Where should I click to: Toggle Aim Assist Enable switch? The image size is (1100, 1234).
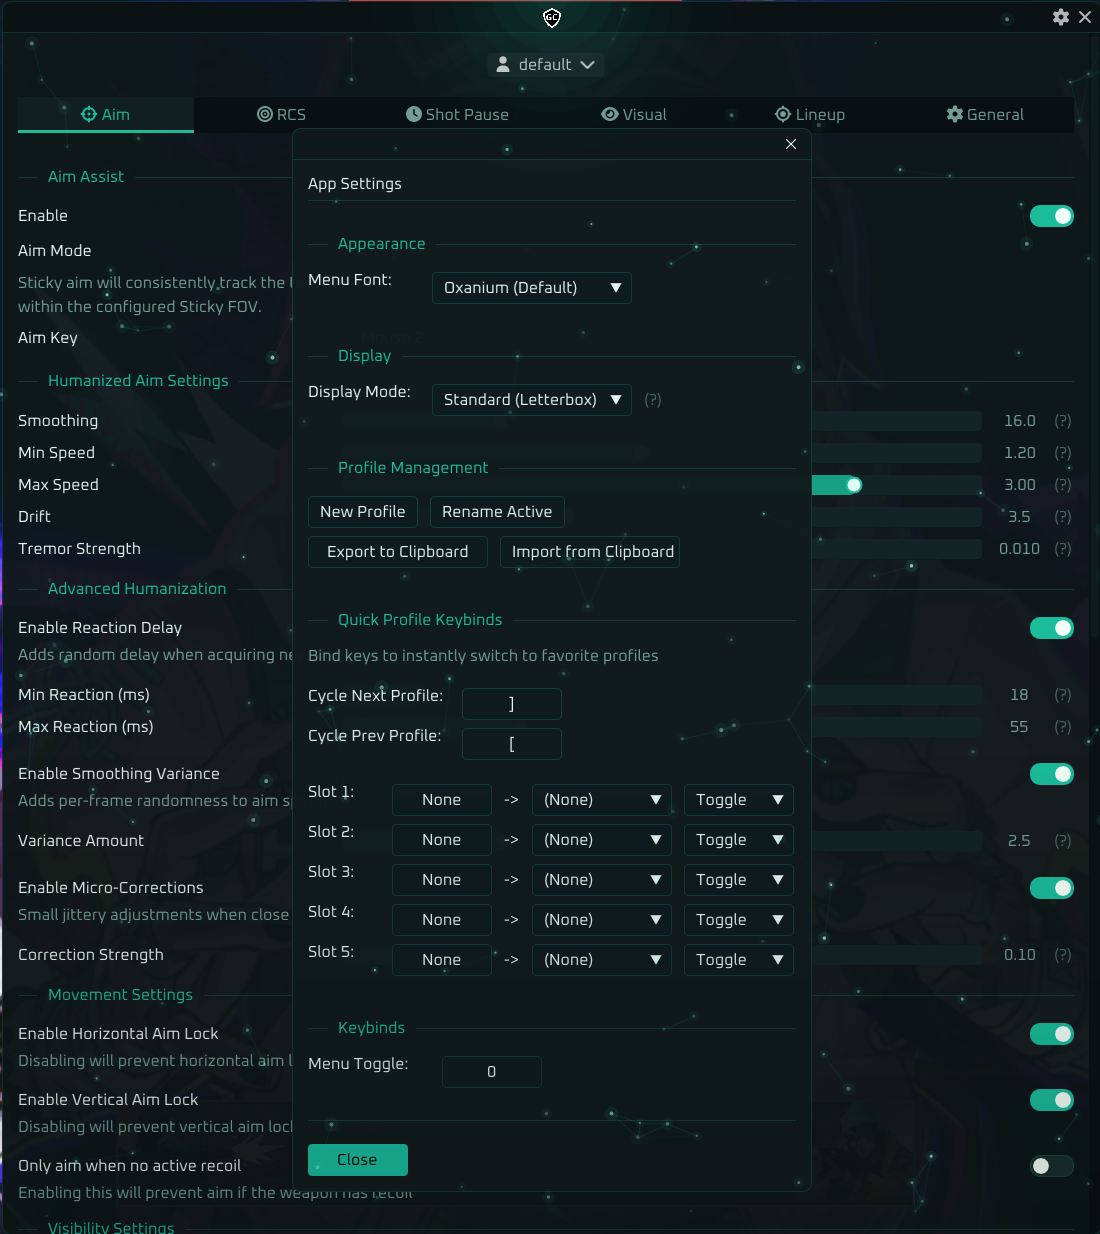(x=1052, y=216)
